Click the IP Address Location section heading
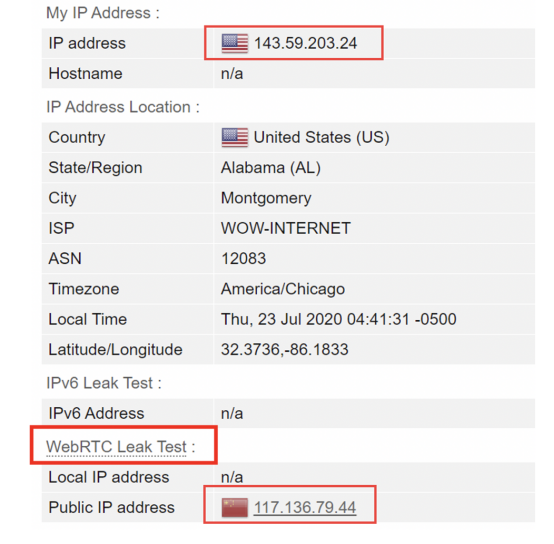554x544 pixels. (x=123, y=107)
